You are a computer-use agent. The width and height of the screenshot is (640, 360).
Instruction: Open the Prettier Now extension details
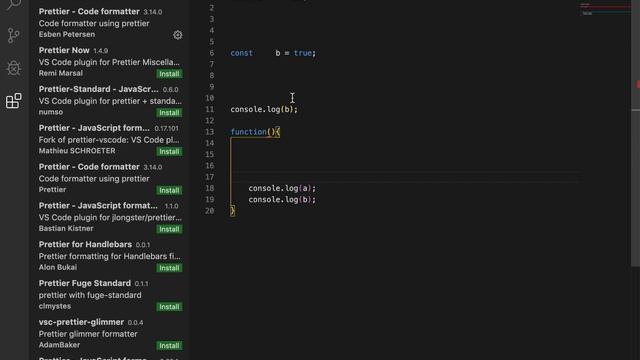(x=109, y=62)
